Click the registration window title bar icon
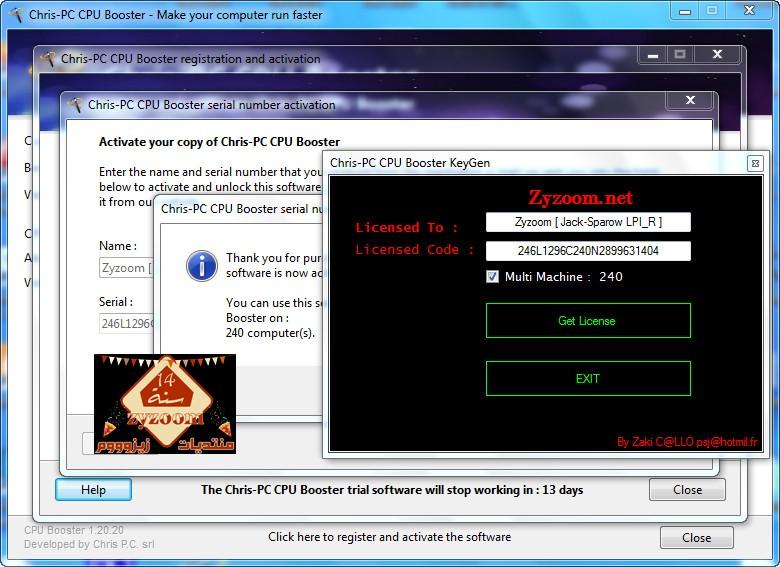The width and height of the screenshot is (780, 567). (48, 59)
